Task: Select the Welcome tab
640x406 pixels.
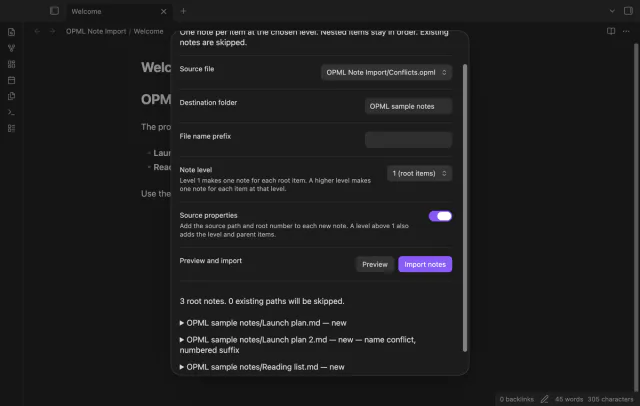Action: pos(118,11)
